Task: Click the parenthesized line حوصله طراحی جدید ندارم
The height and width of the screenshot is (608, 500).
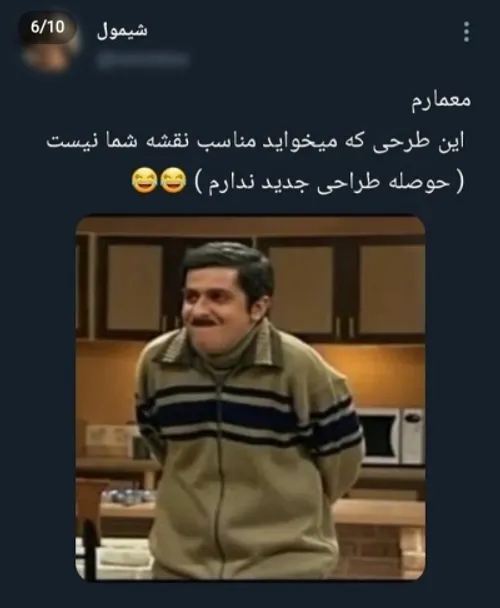Action: 329,182
